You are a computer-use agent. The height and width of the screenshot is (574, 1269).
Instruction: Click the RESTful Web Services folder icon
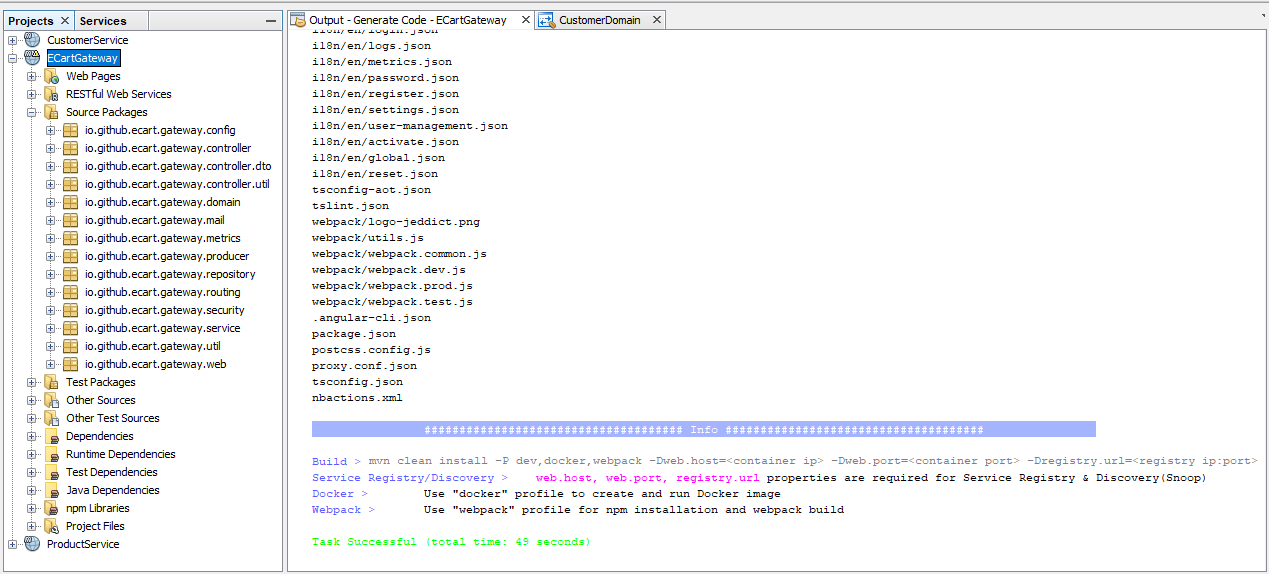[51, 94]
